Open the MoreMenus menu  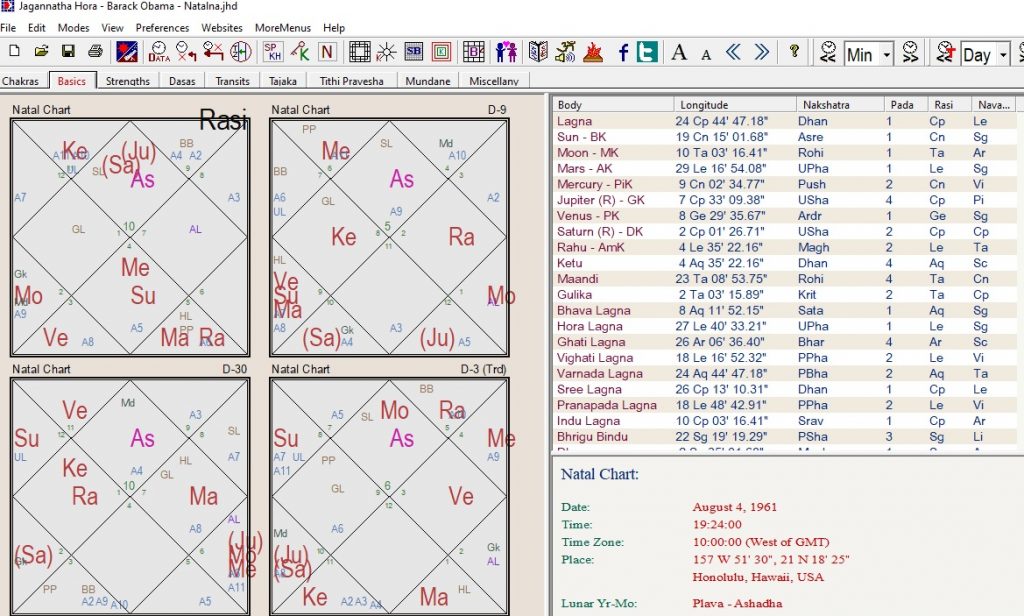(283, 27)
